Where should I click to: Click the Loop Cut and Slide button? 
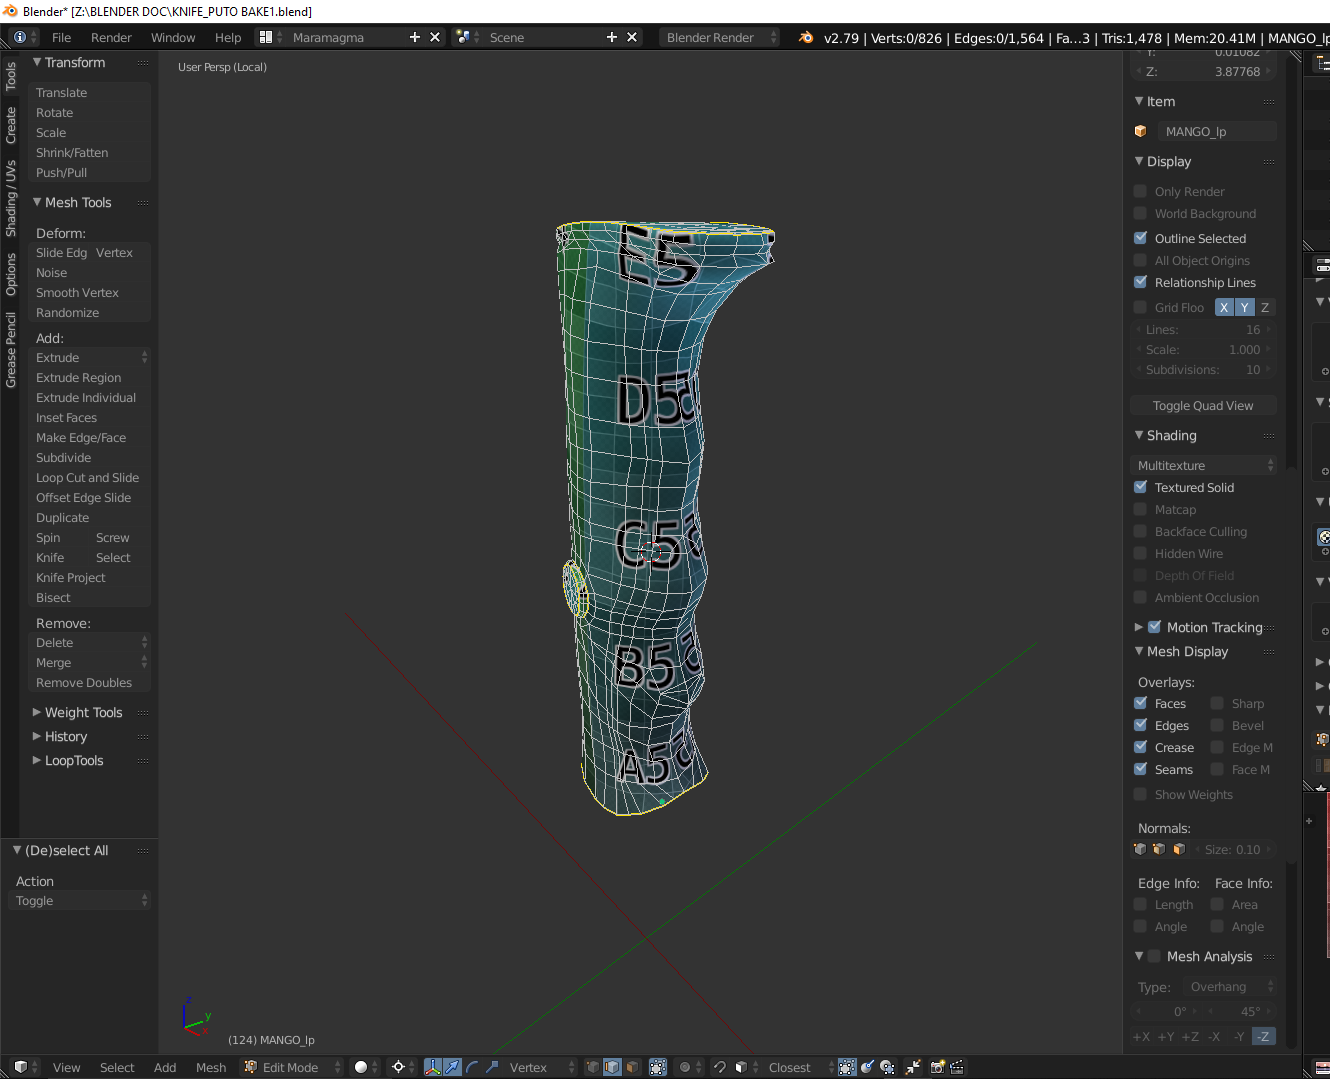point(88,477)
